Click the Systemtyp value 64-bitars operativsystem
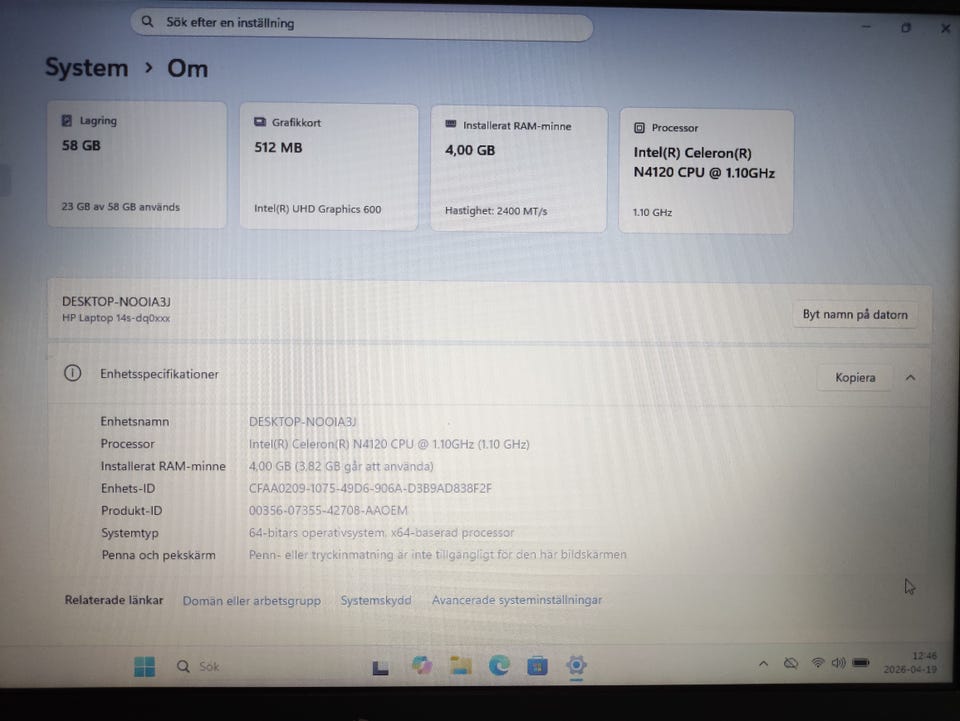Image resolution: width=960 pixels, height=721 pixels. (x=381, y=532)
